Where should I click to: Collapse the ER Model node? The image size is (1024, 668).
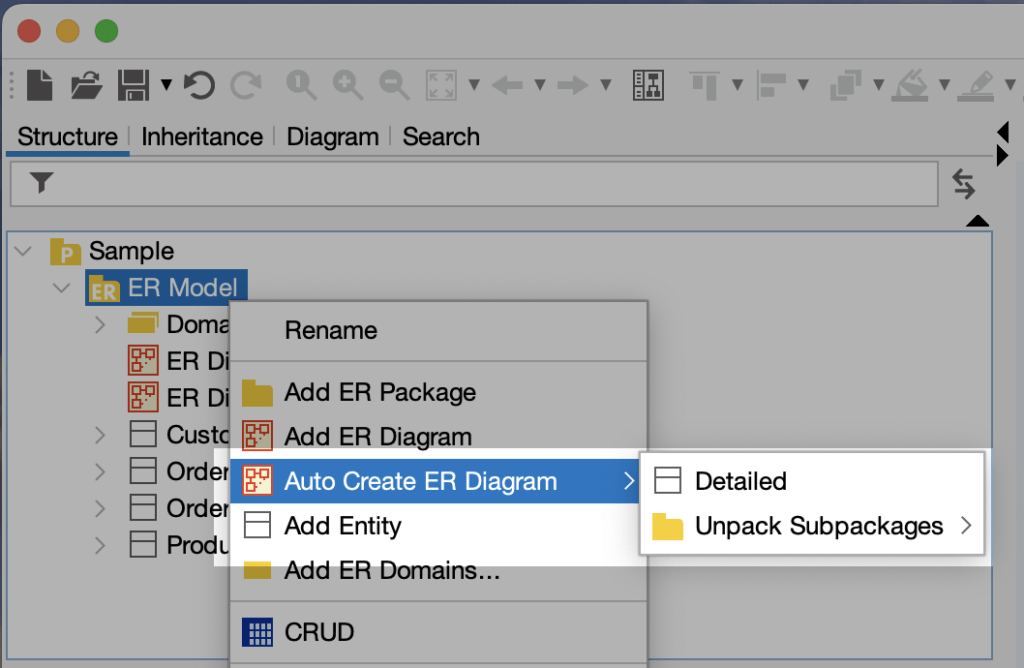(x=61, y=288)
